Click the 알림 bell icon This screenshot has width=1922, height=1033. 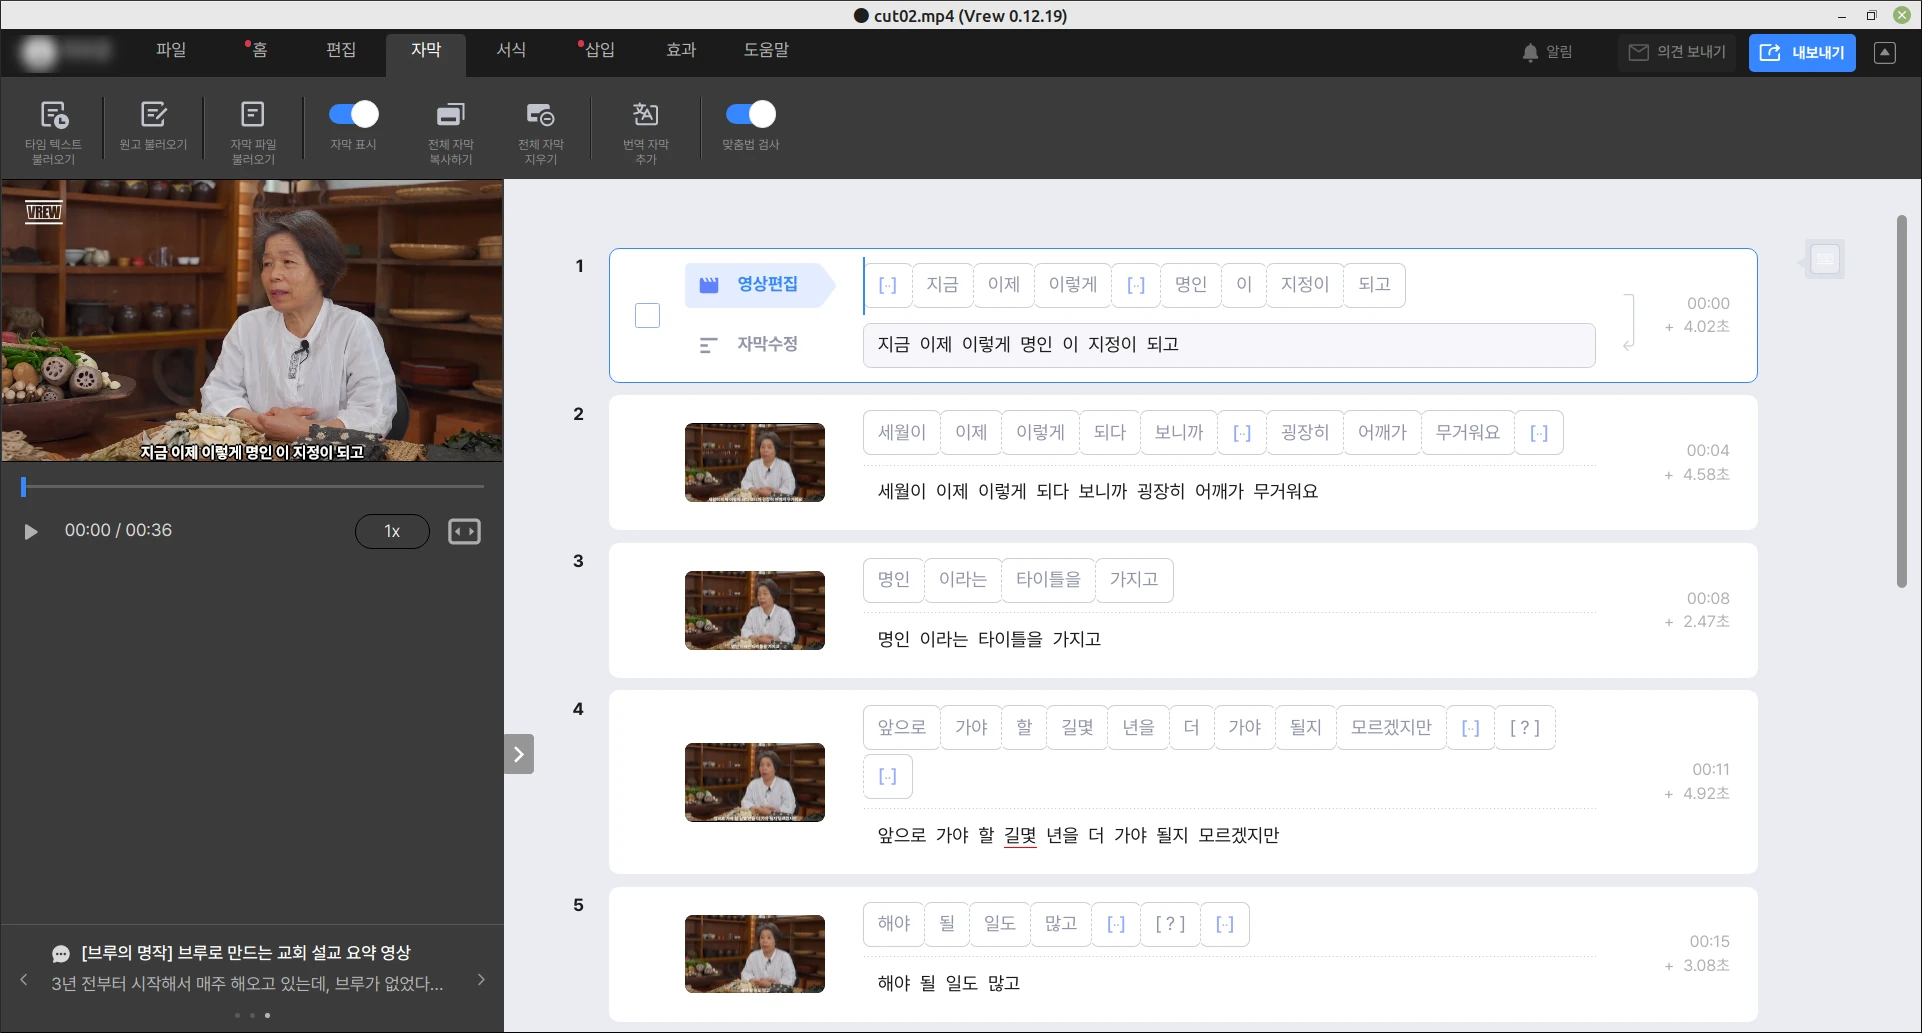[x=1530, y=52]
